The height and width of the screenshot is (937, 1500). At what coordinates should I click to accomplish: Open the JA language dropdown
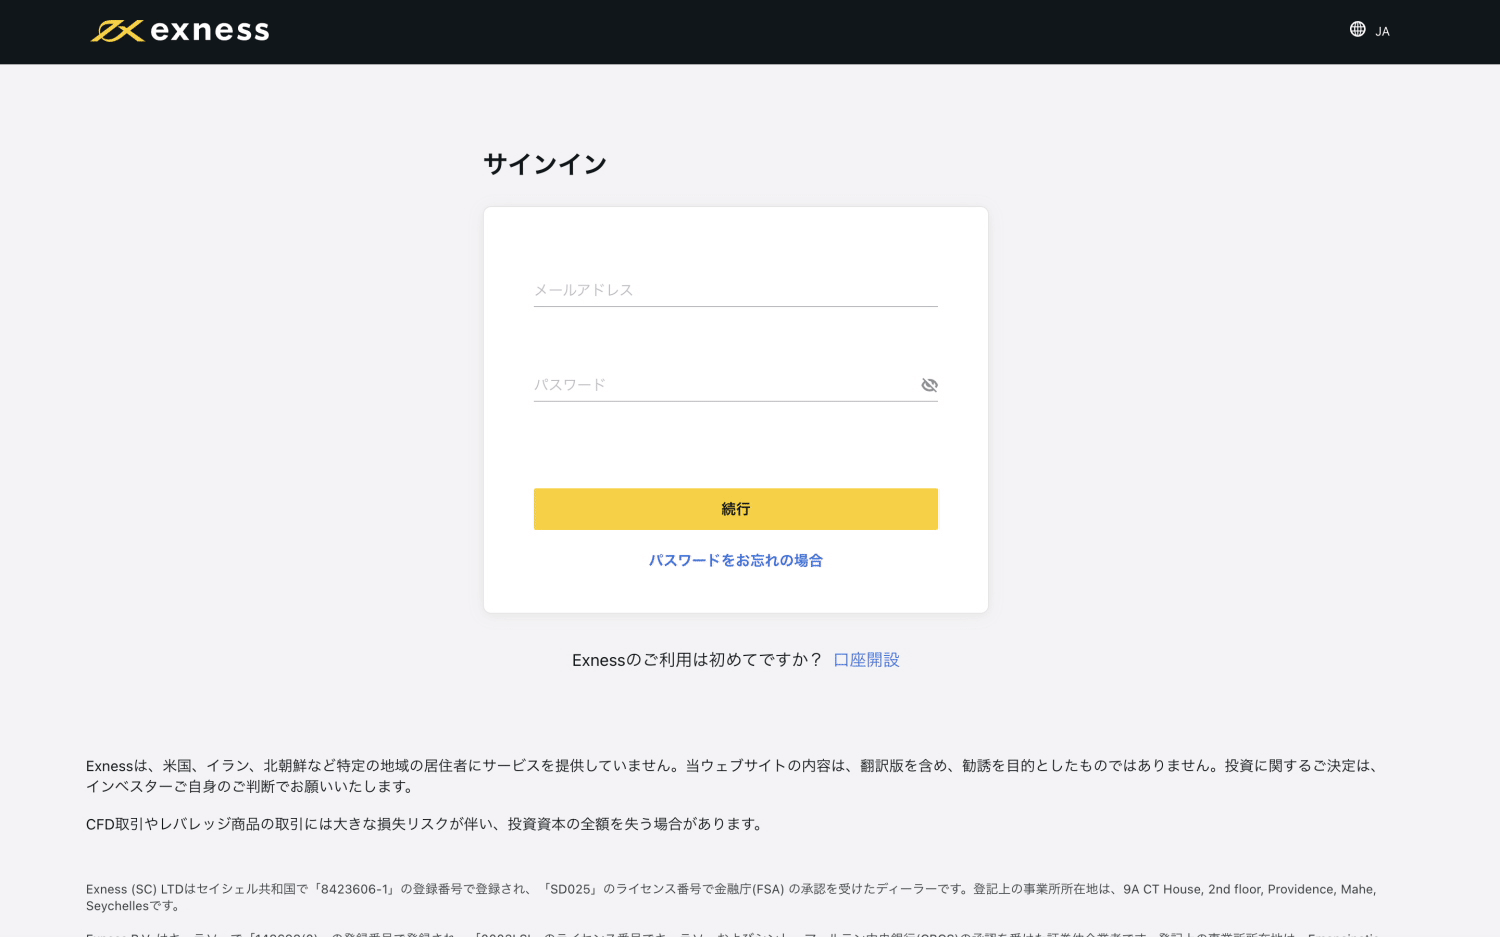[1382, 31]
